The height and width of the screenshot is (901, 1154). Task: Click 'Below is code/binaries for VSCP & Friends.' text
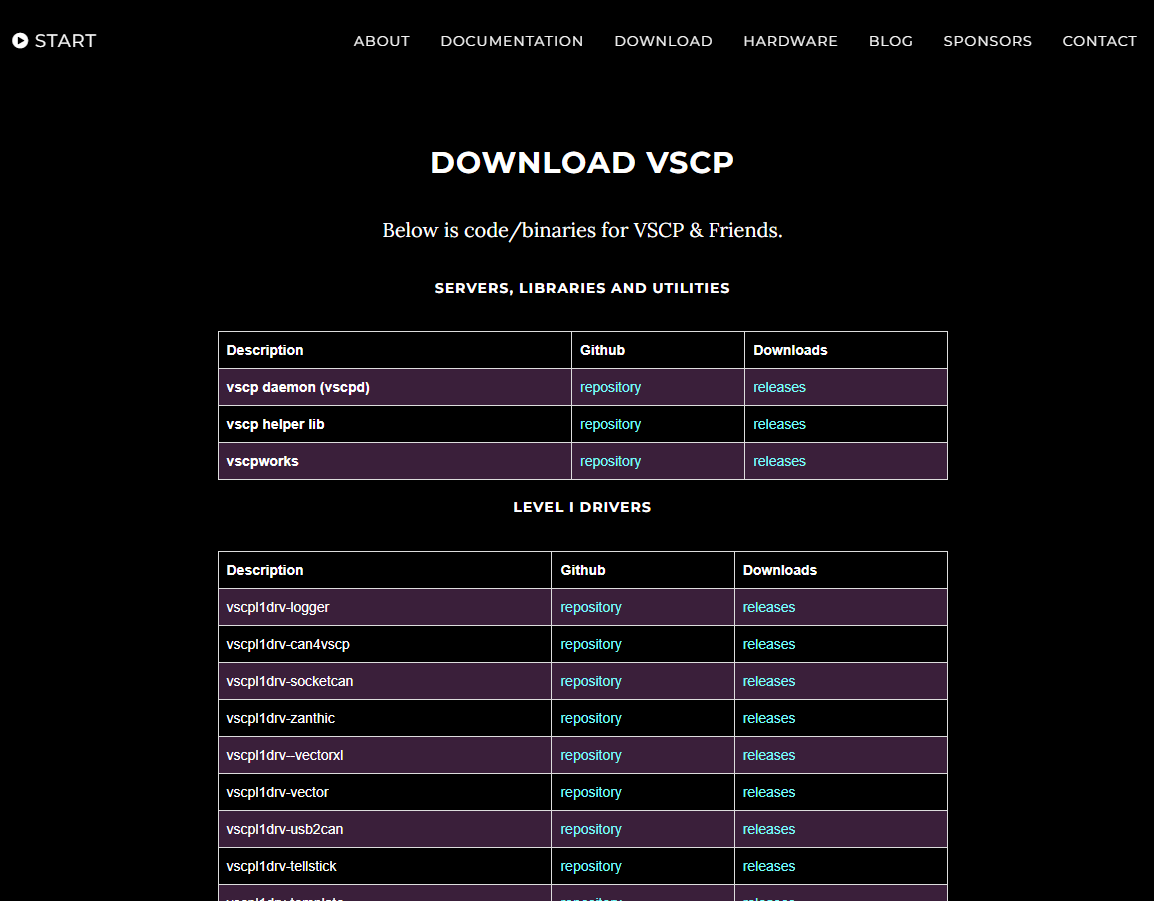(582, 230)
